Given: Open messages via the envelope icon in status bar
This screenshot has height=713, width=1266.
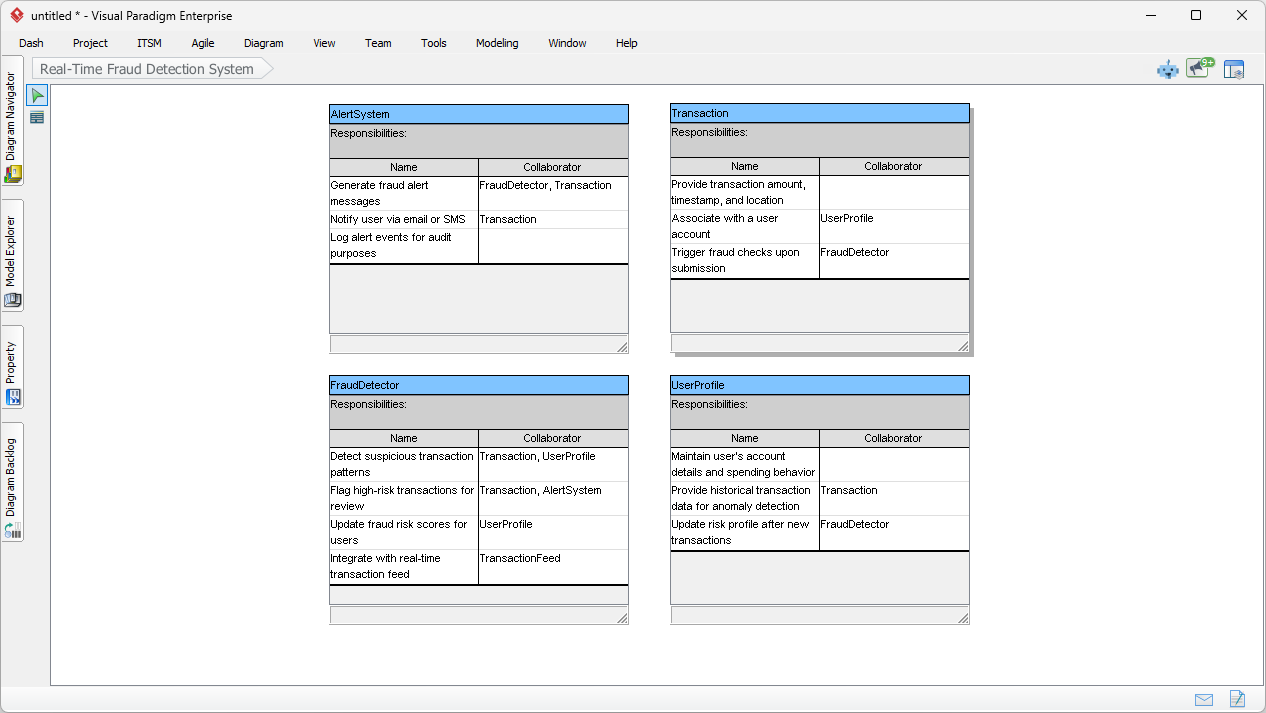Looking at the screenshot, I should click(1203, 699).
